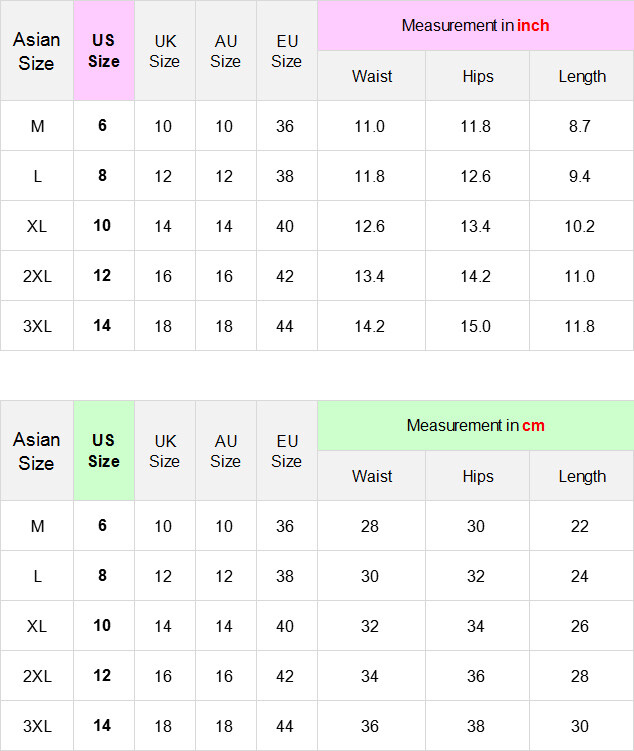634x751 pixels.
Task: Select hips value 38 in the cm table
Action: [476, 726]
